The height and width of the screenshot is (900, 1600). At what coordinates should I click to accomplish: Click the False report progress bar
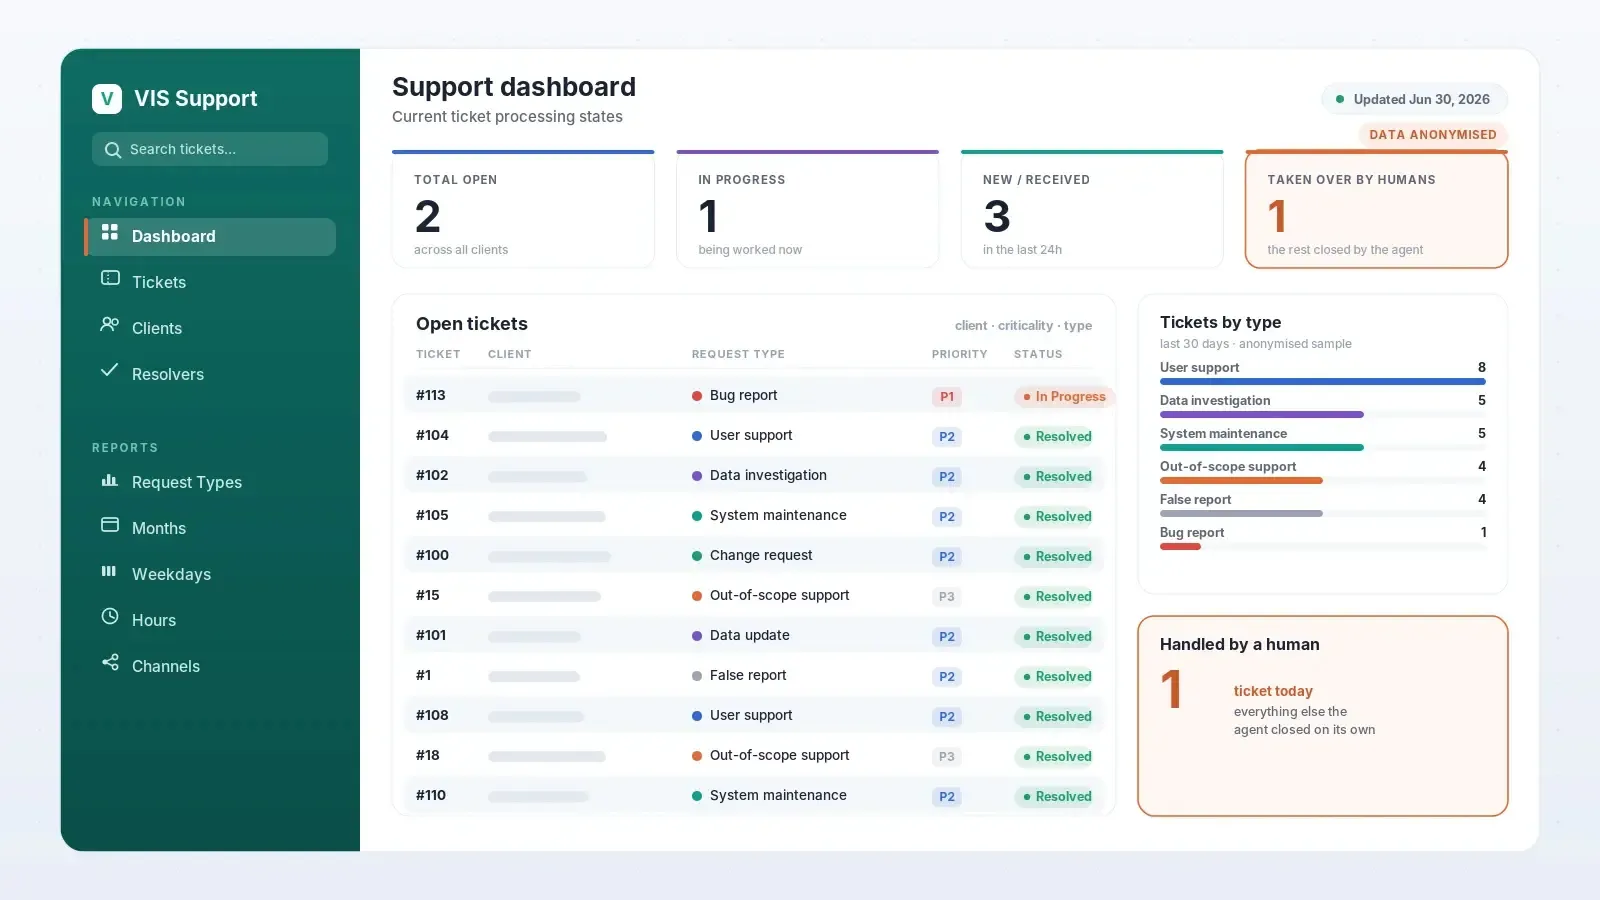coord(1323,513)
